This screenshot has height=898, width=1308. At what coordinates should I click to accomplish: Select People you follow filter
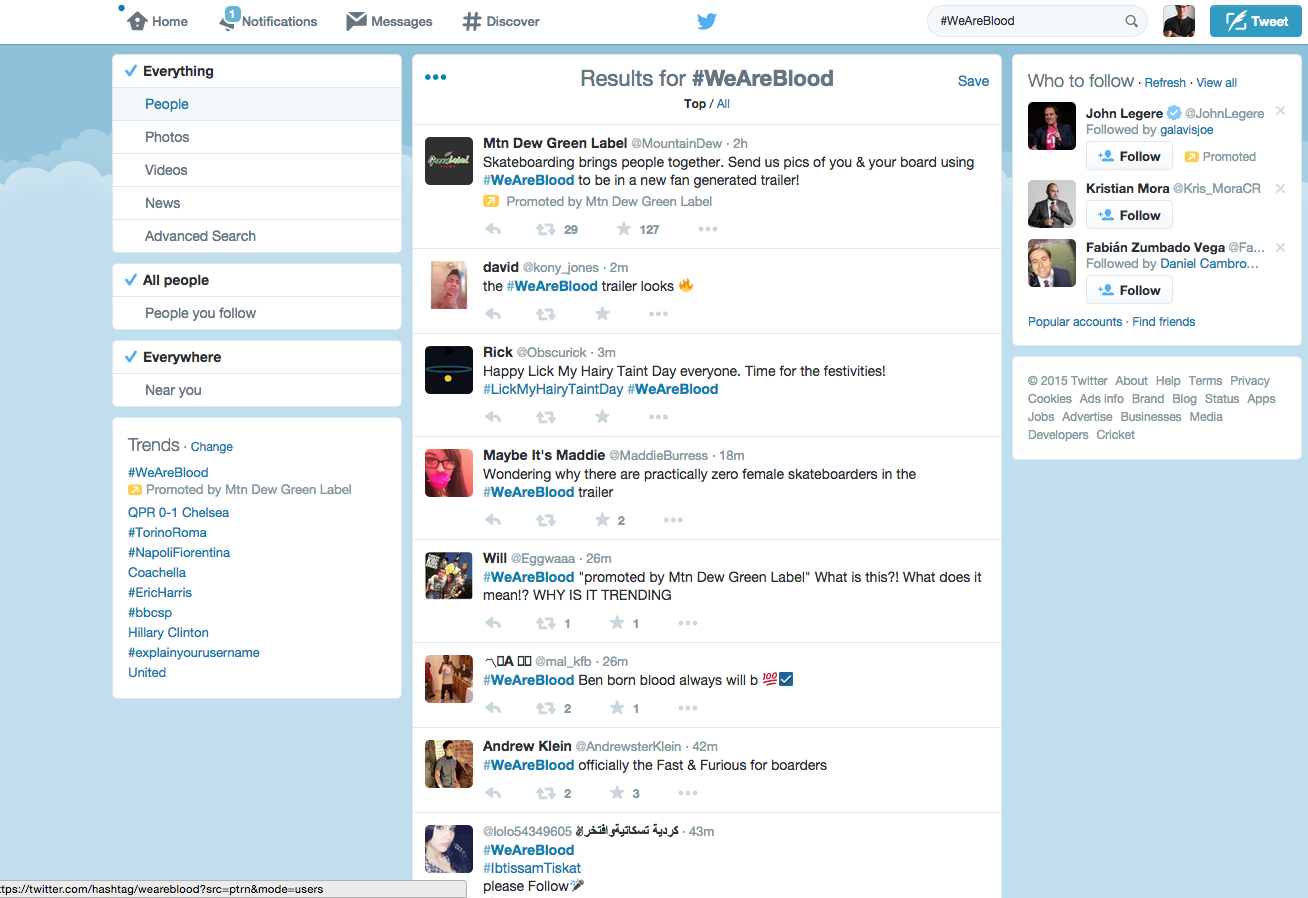point(257,313)
